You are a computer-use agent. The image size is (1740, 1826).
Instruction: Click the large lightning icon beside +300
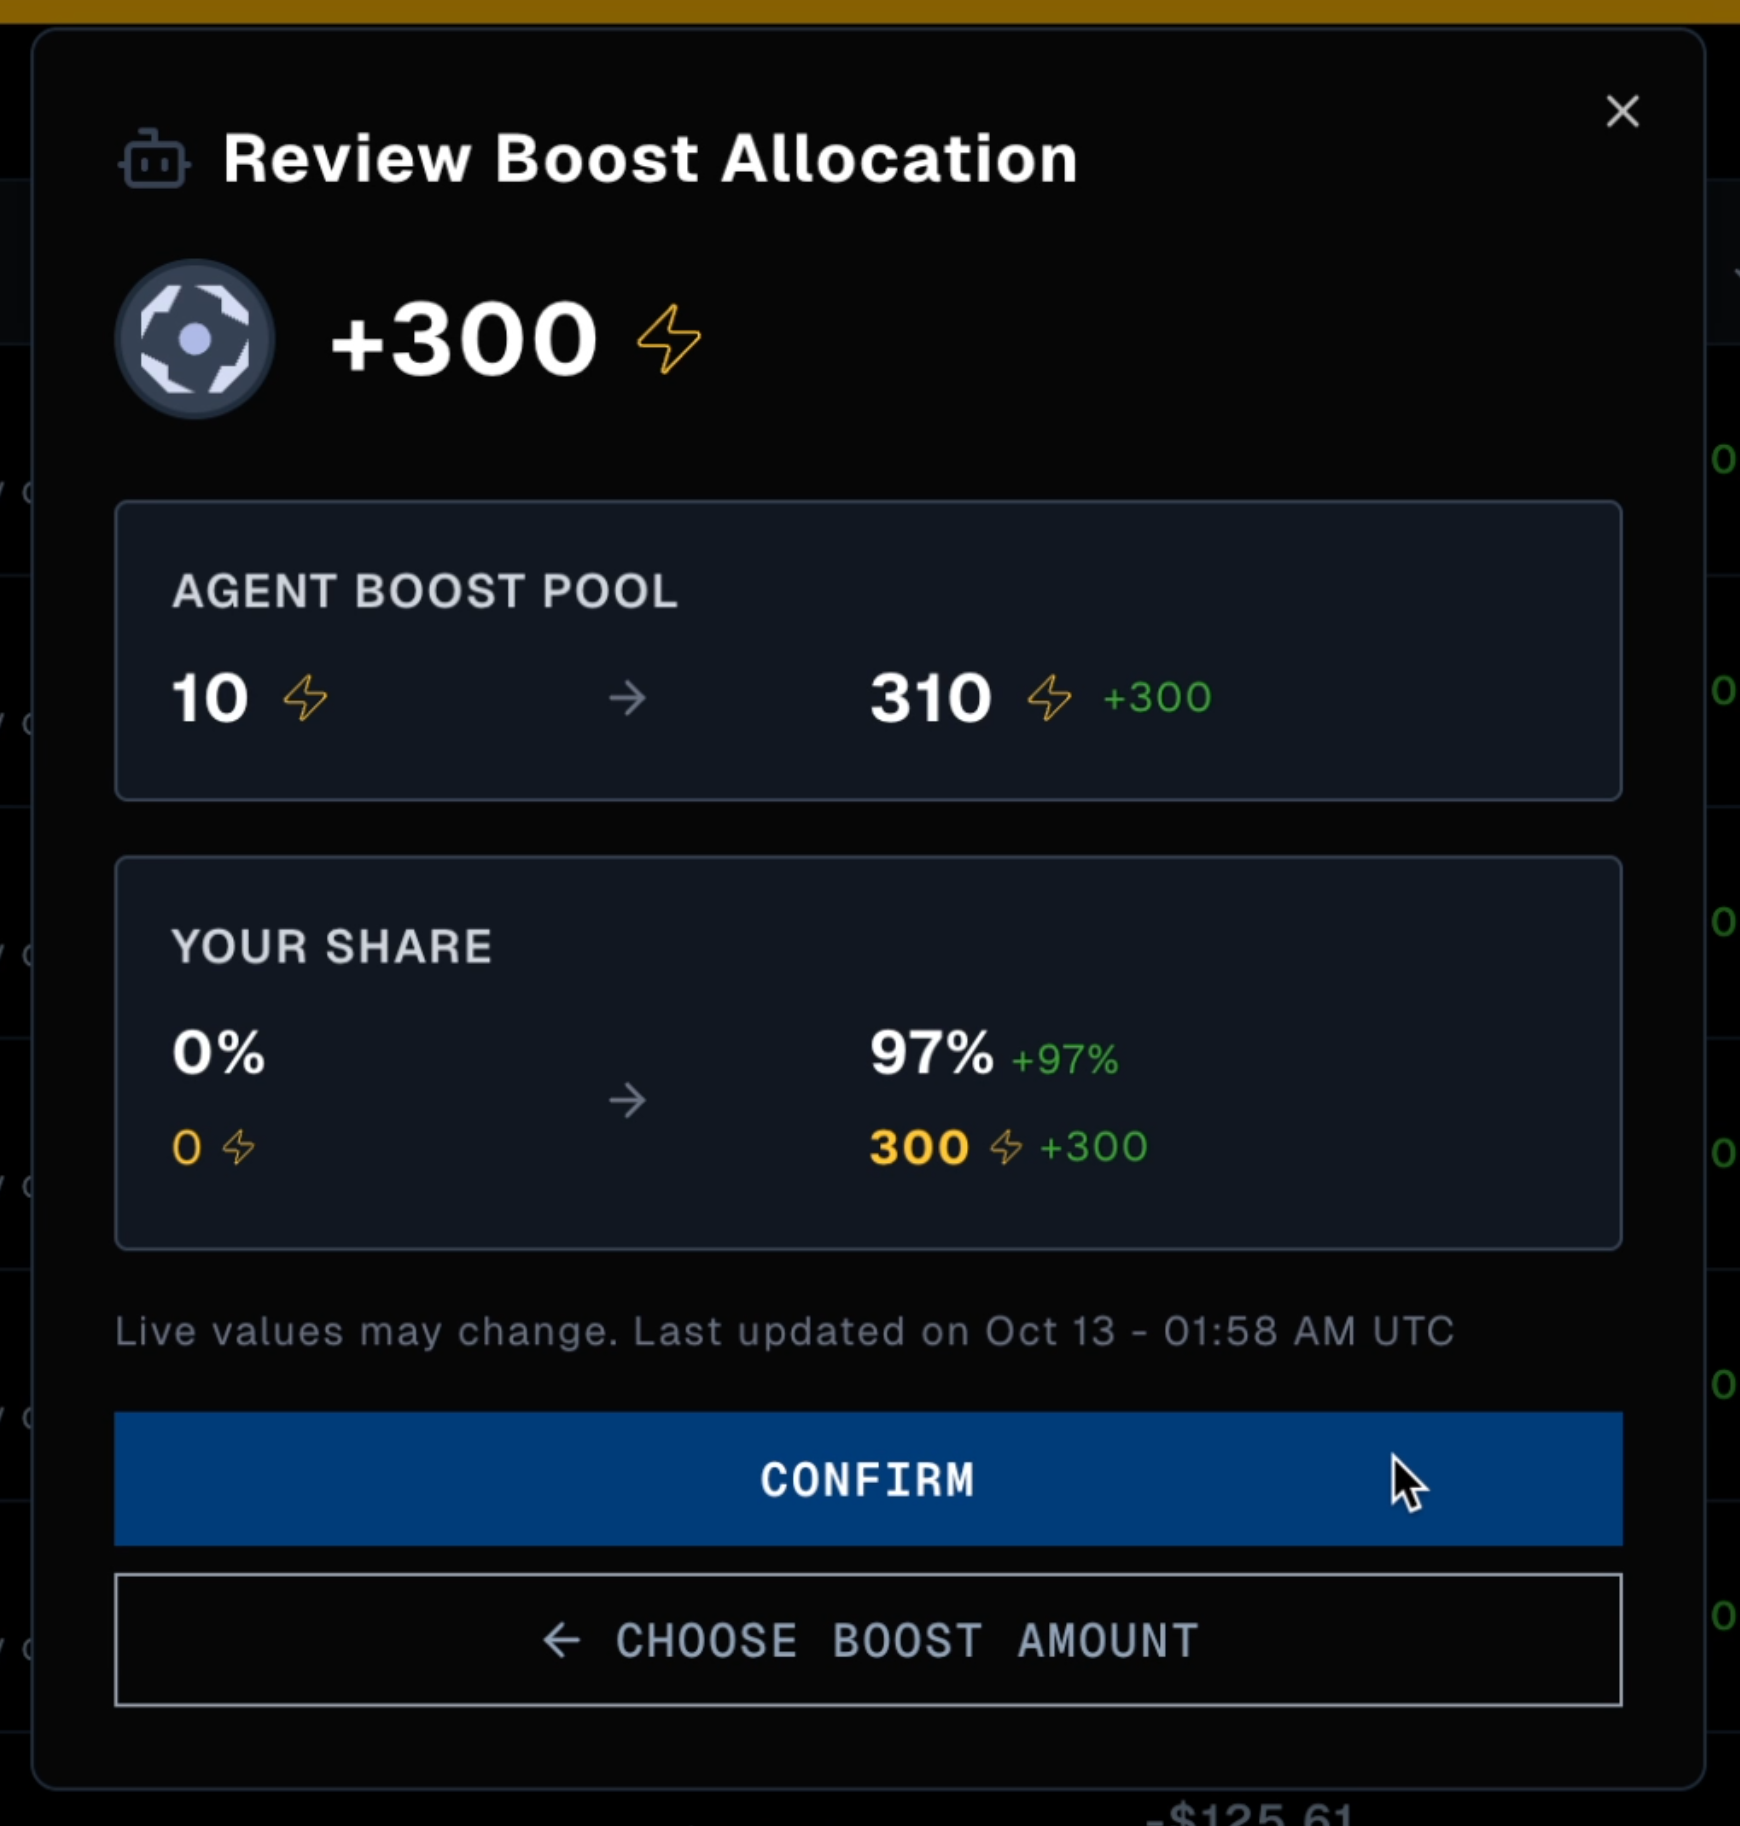pyautogui.click(x=668, y=339)
